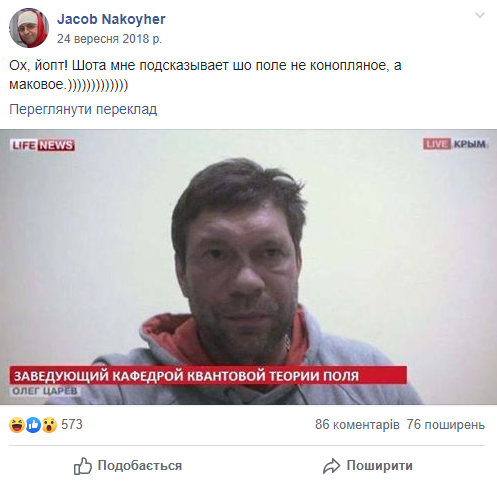The width and height of the screenshot is (497, 485).
Task: Expand the post options chevron menu
Action: (480, 15)
